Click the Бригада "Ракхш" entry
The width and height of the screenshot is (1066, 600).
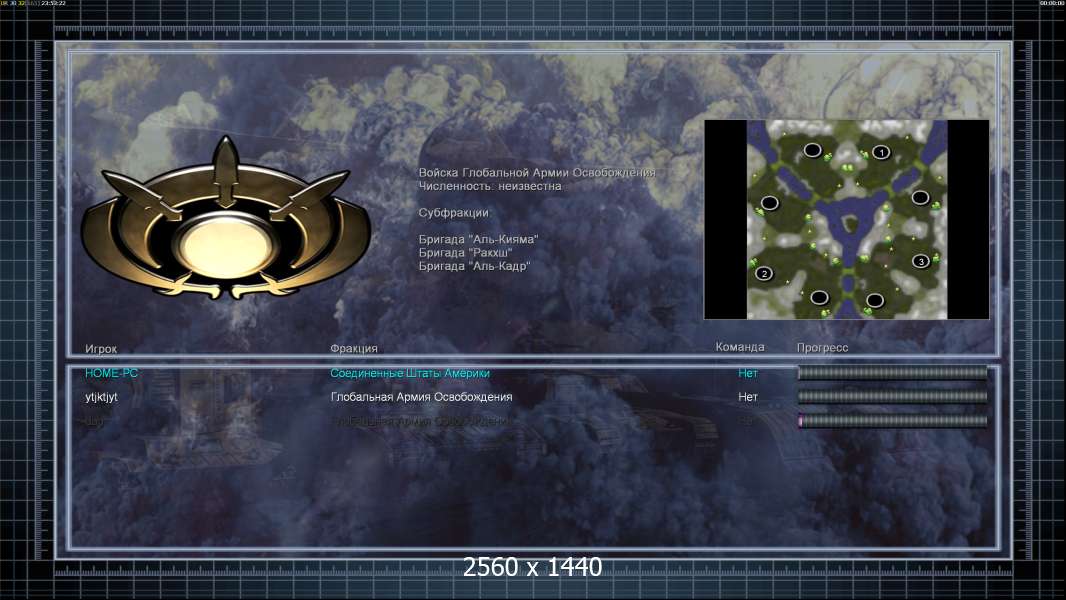pos(465,253)
